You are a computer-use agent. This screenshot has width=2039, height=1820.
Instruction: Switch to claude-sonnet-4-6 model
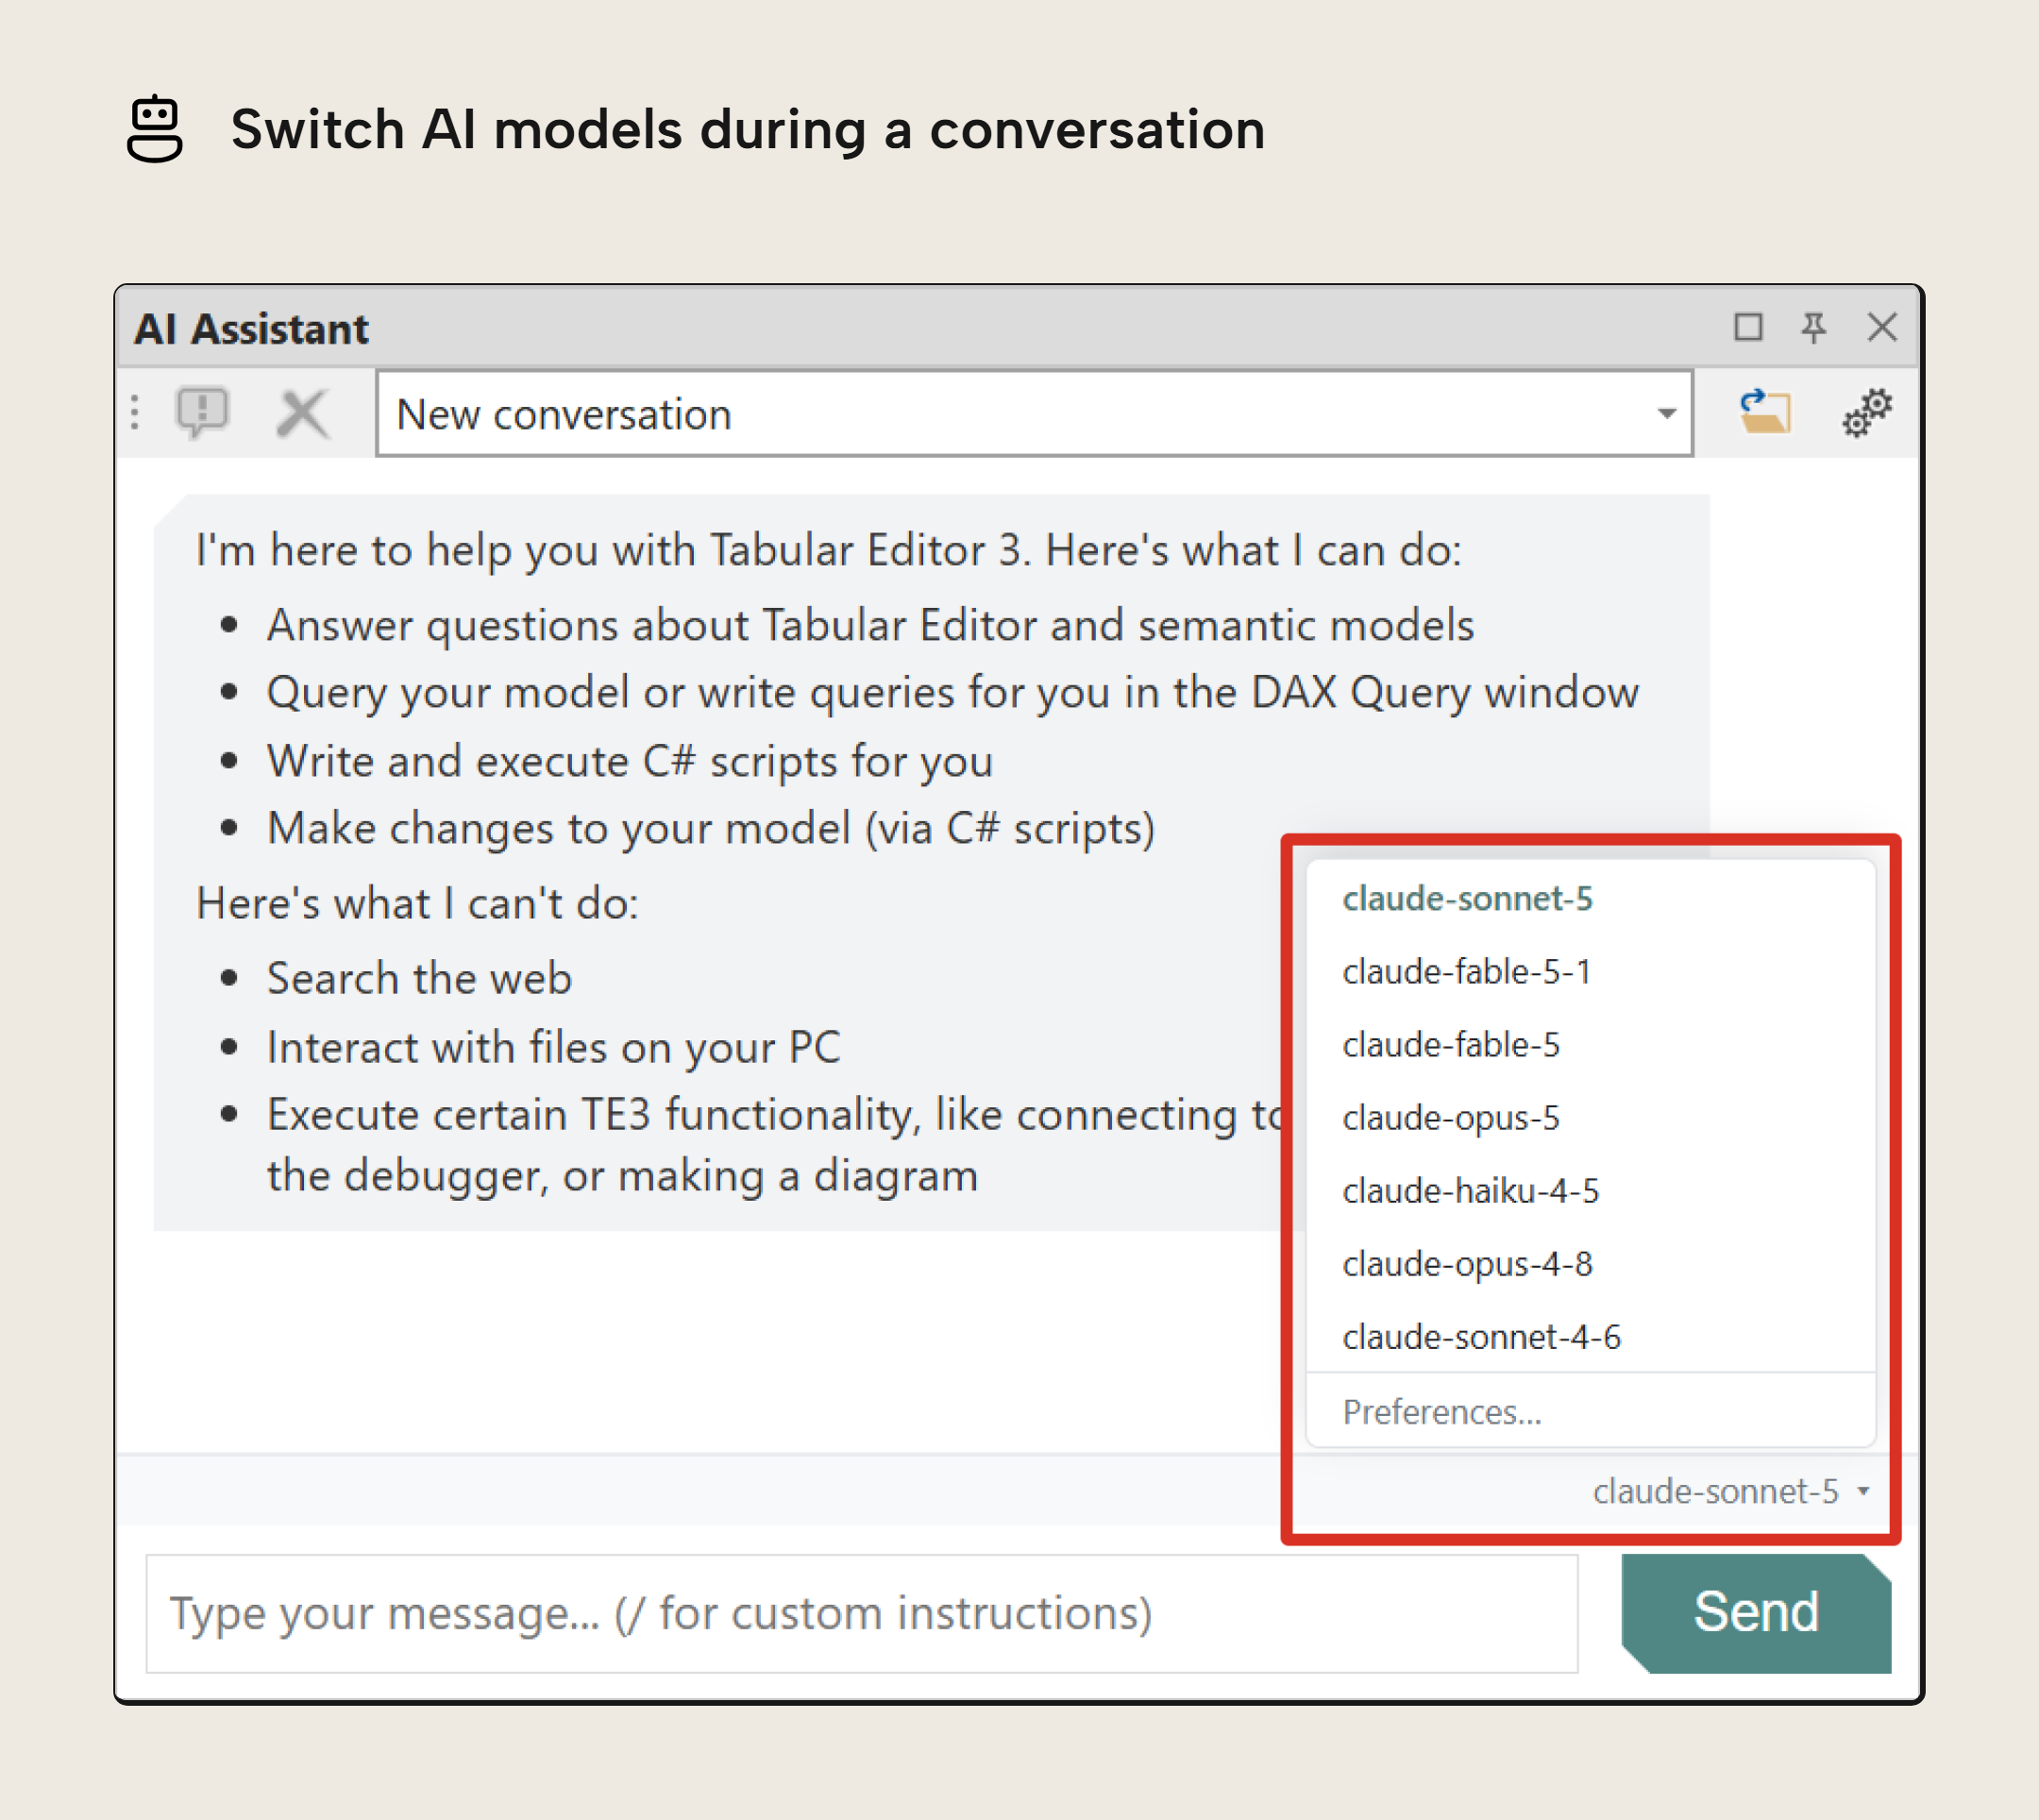[1590, 1336]
